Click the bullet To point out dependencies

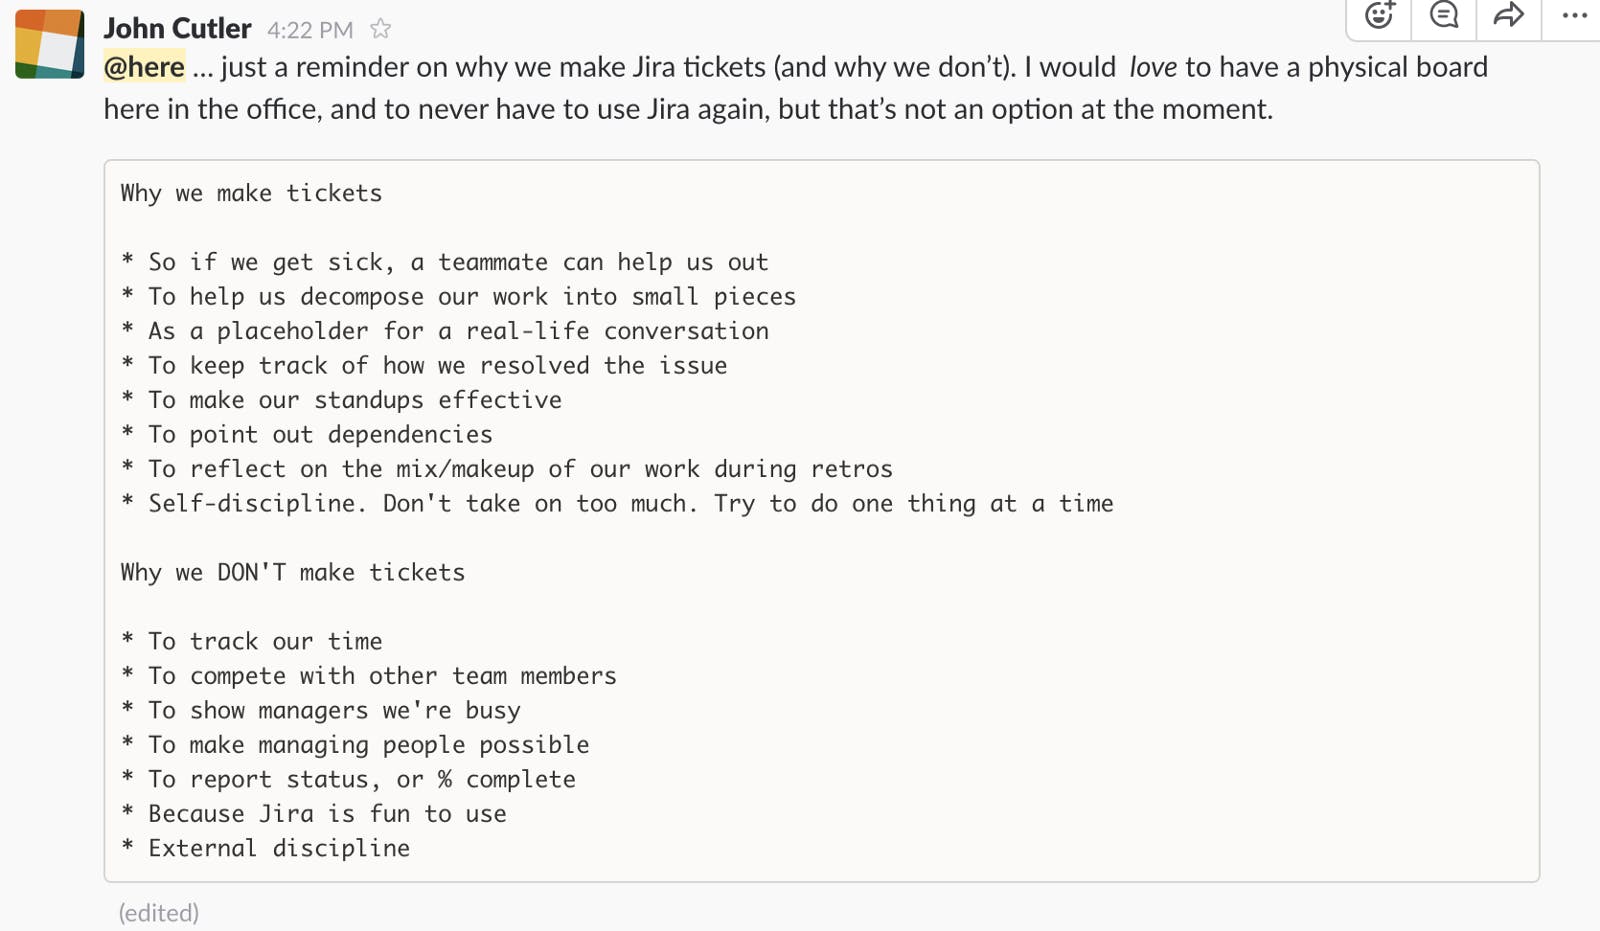tap(308, 434)
